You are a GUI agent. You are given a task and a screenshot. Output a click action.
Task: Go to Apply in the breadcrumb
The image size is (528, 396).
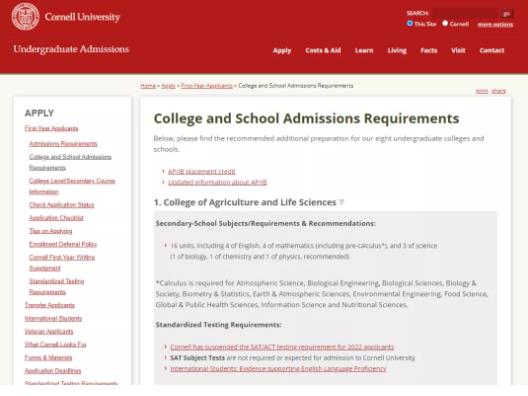click(x=168, y=86)
